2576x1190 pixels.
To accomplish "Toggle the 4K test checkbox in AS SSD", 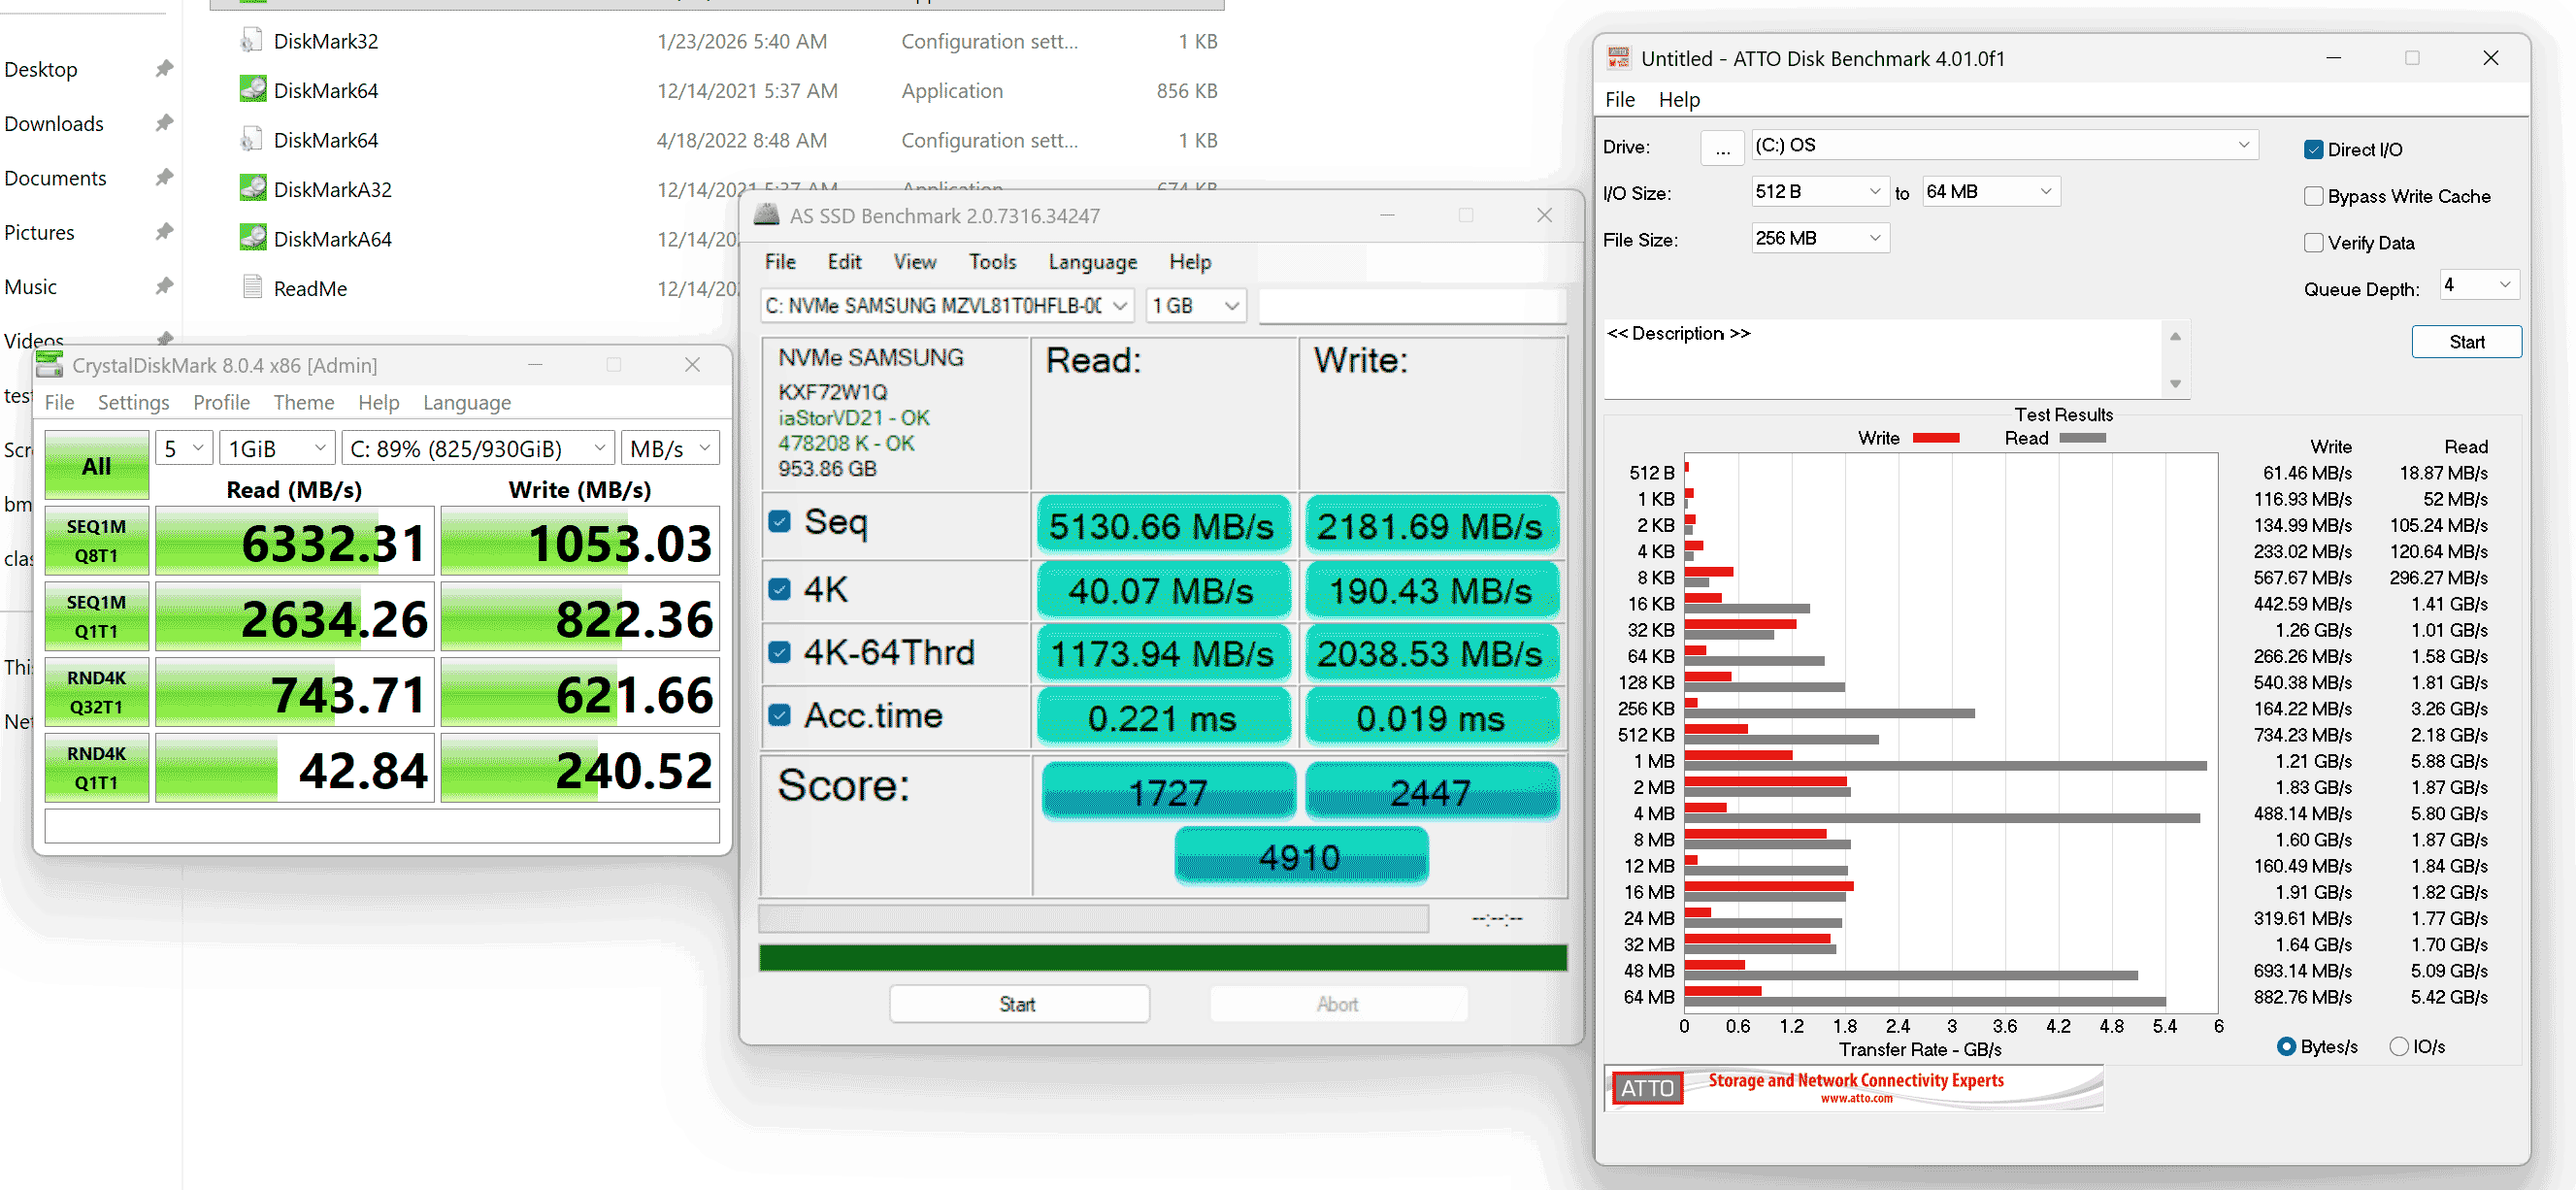I will click(x=780, y=589).
